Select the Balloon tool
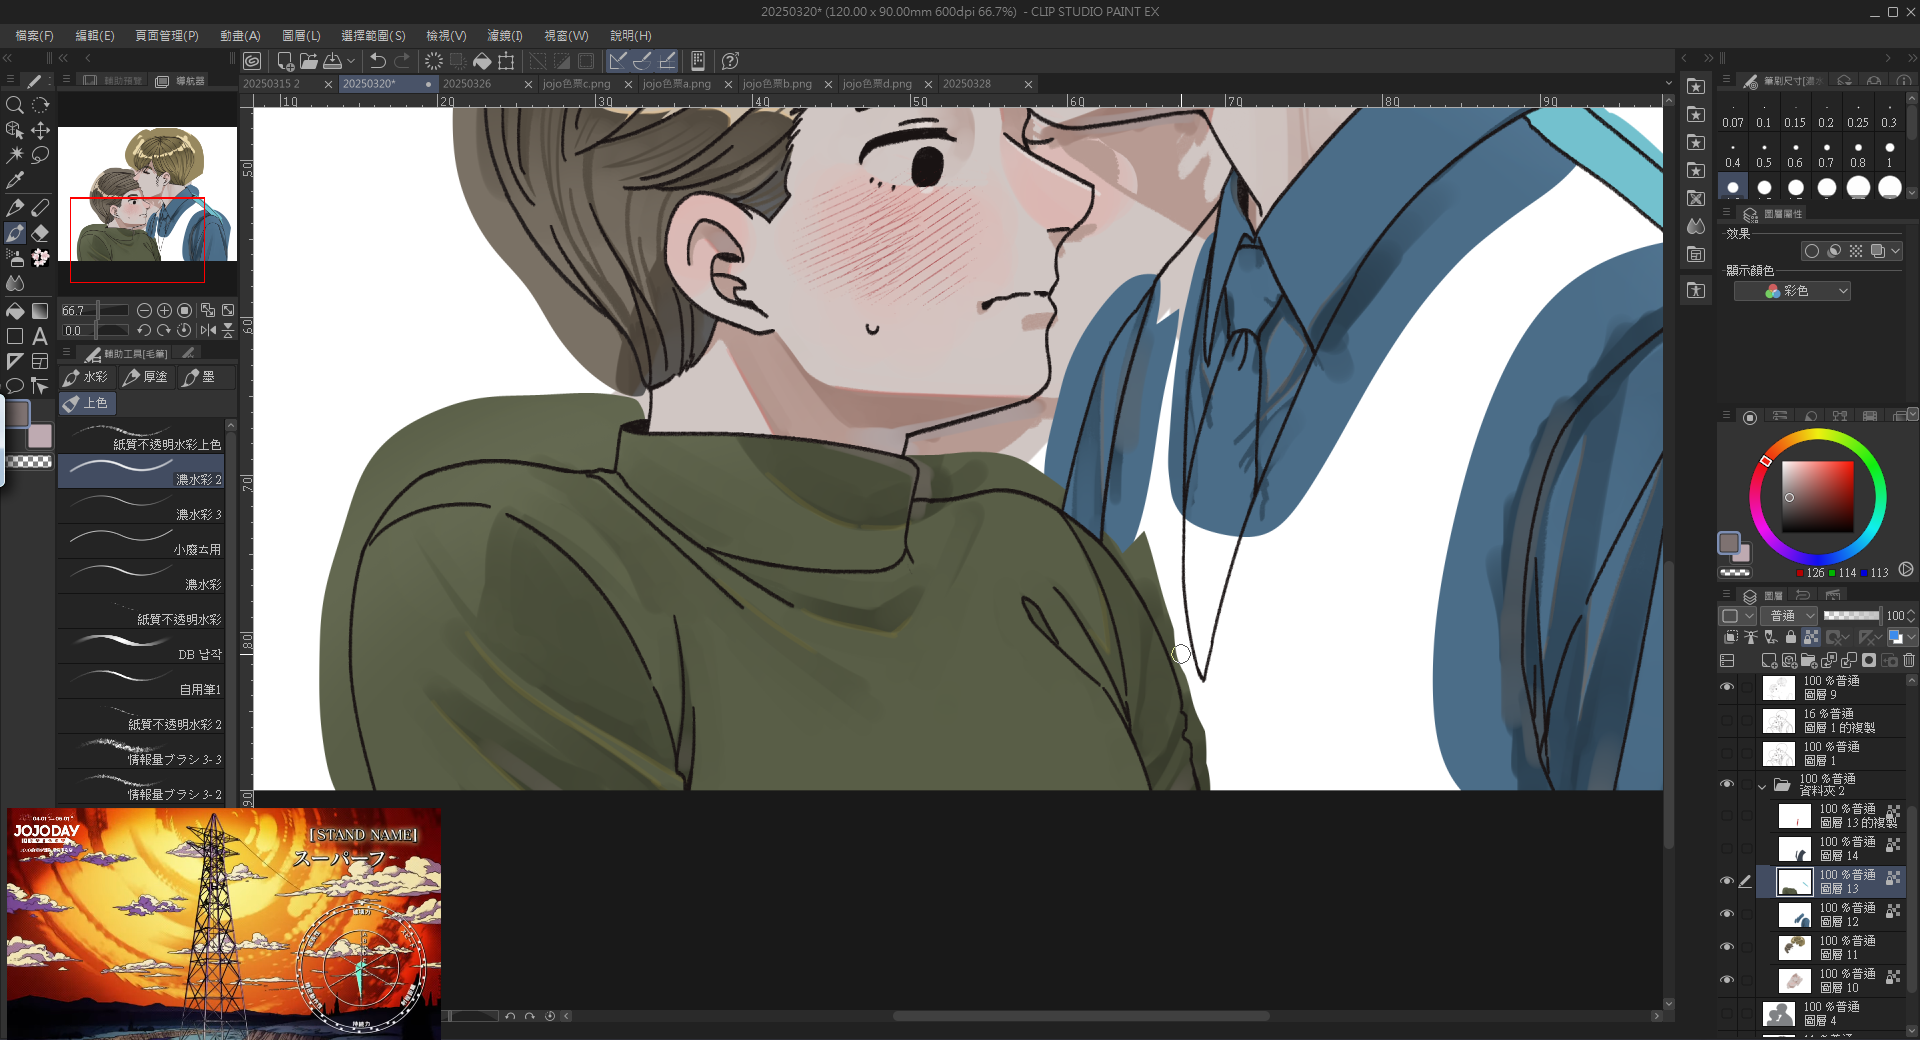 (x=15, y=386)
